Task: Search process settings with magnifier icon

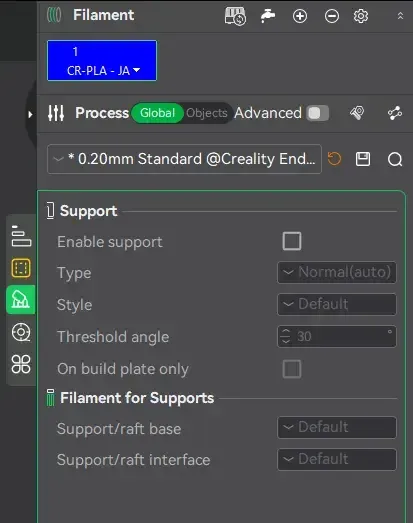Action: pyautogui.click(x=395, y=159)
